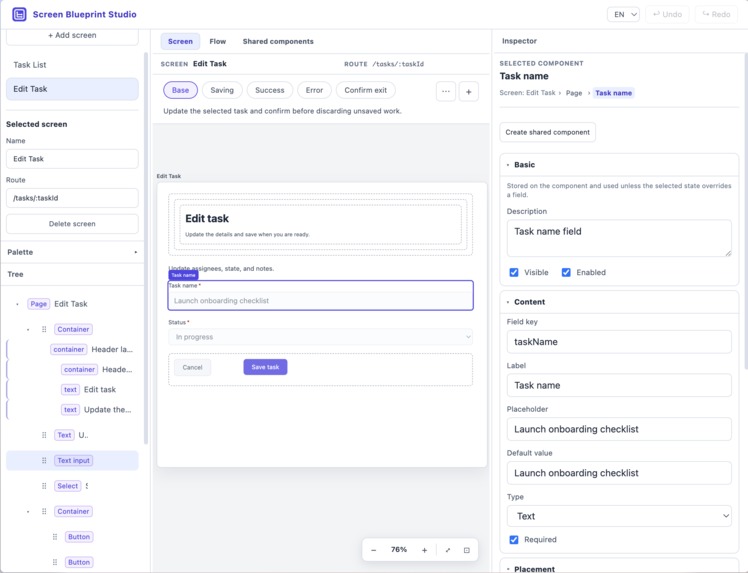Click the 76% zoom level text
Screen dimensions: 748x573
pos(399,550)
